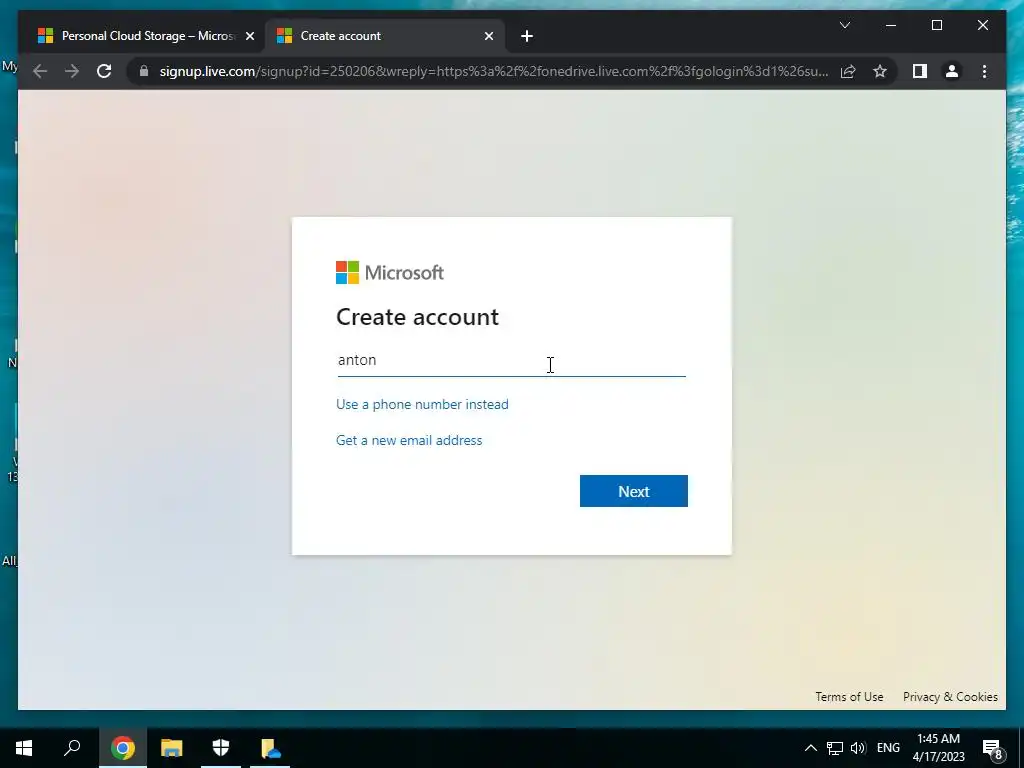Screen dimensions: 1024x768
Task: View site information via lock icon
Action: [144, 71]
